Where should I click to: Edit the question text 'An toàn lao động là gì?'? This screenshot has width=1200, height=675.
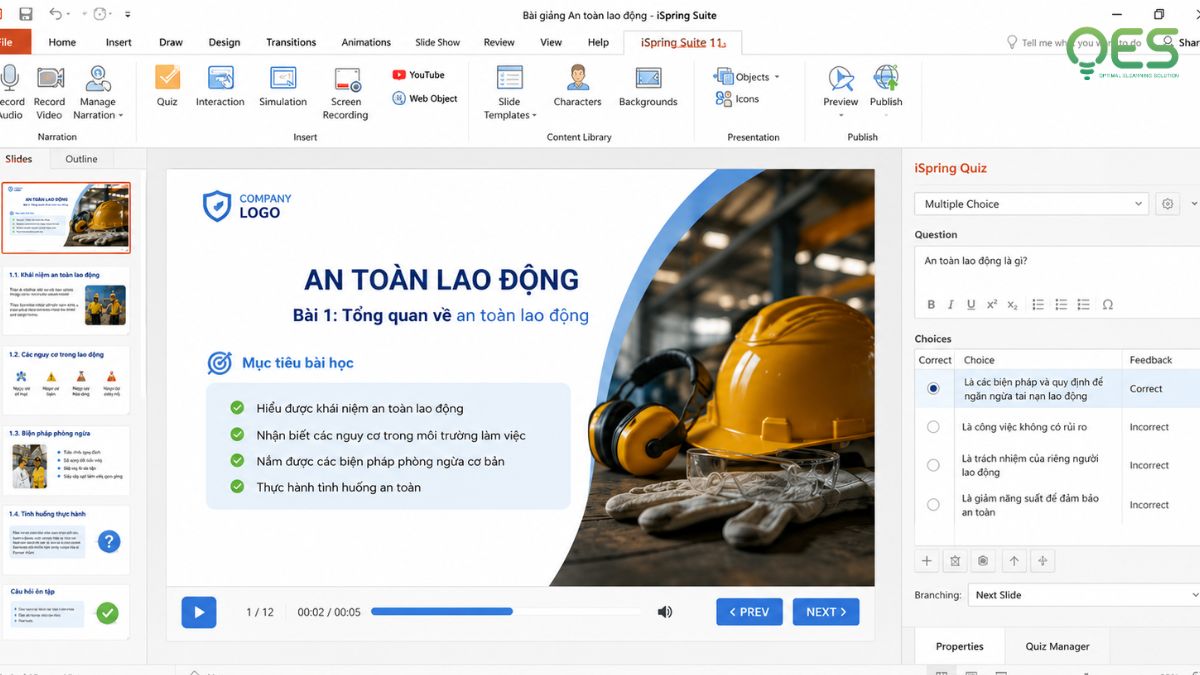pos(976,261)
